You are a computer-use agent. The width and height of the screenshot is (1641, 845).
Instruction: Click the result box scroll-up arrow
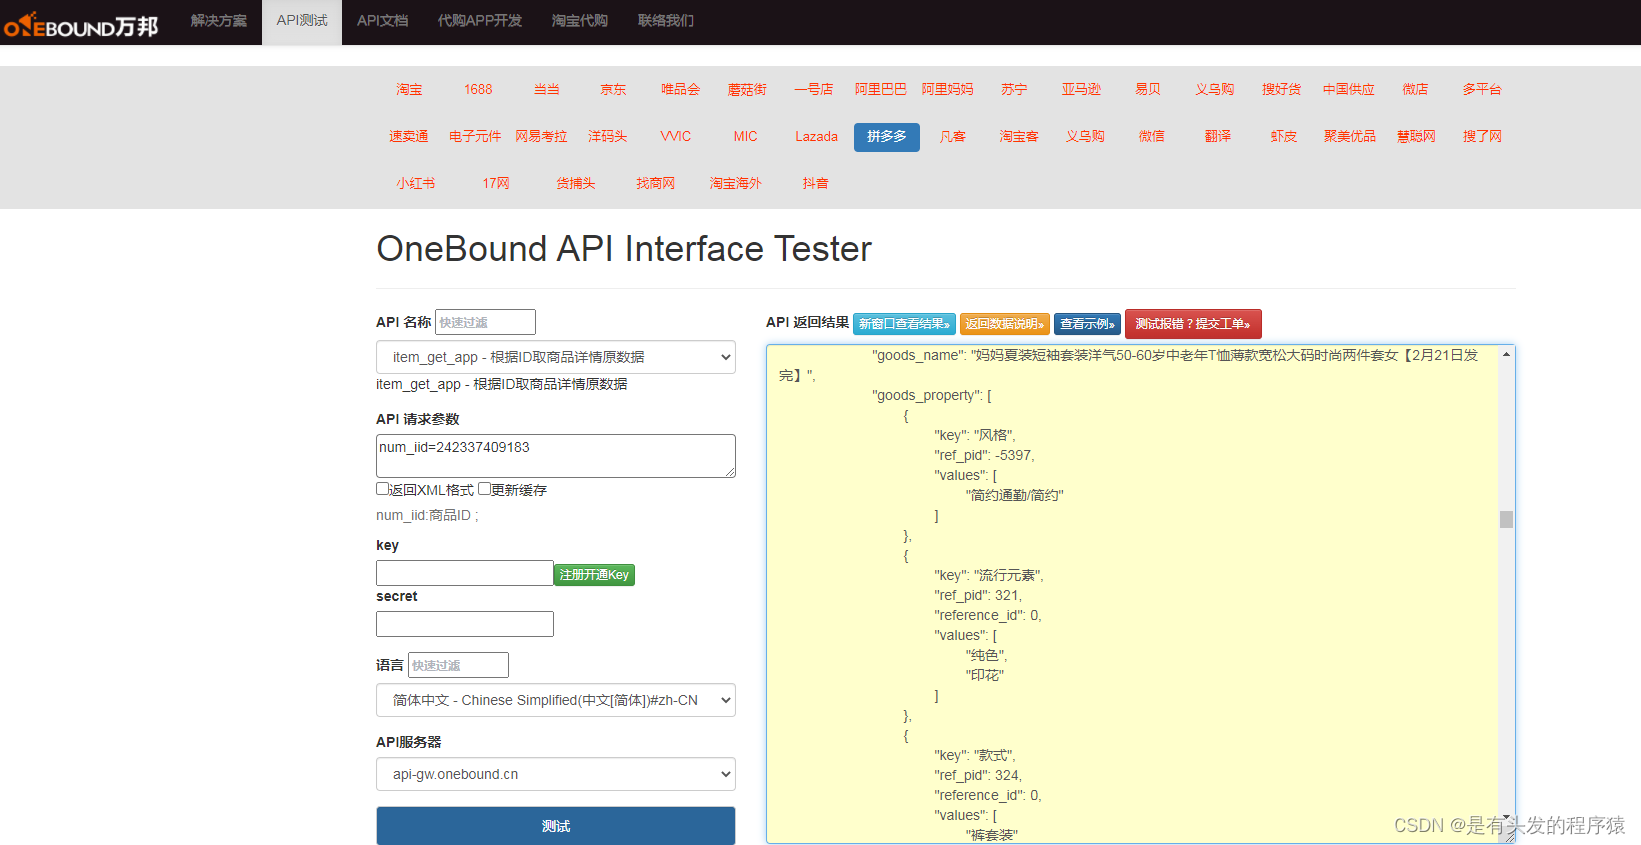1506,355
